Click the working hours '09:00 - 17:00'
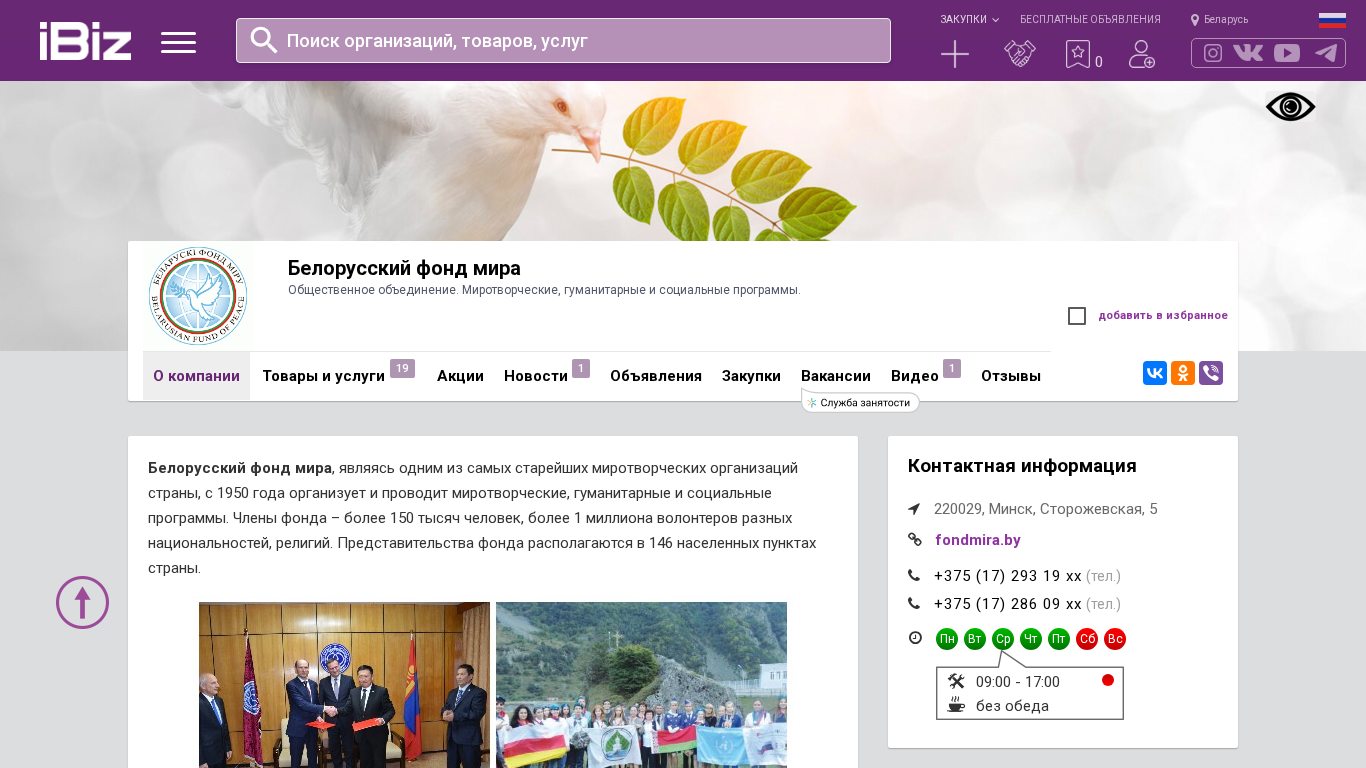Image resolution: width=1366 pixels, height=768 pixels. pyautogui.click(x=1018, y=682)
